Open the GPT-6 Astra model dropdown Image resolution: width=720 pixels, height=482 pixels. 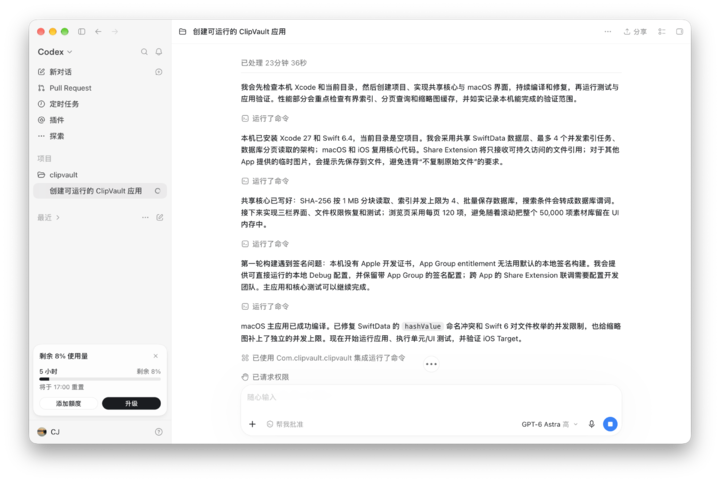(x=549, y=424)
